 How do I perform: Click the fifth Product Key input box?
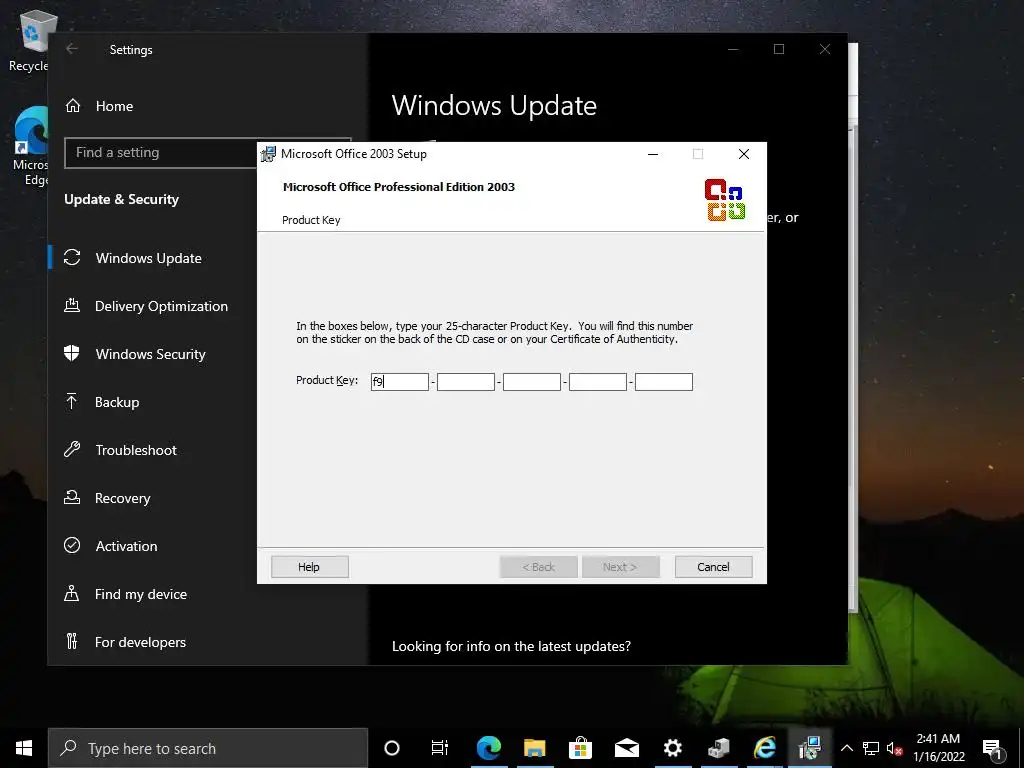664,382
